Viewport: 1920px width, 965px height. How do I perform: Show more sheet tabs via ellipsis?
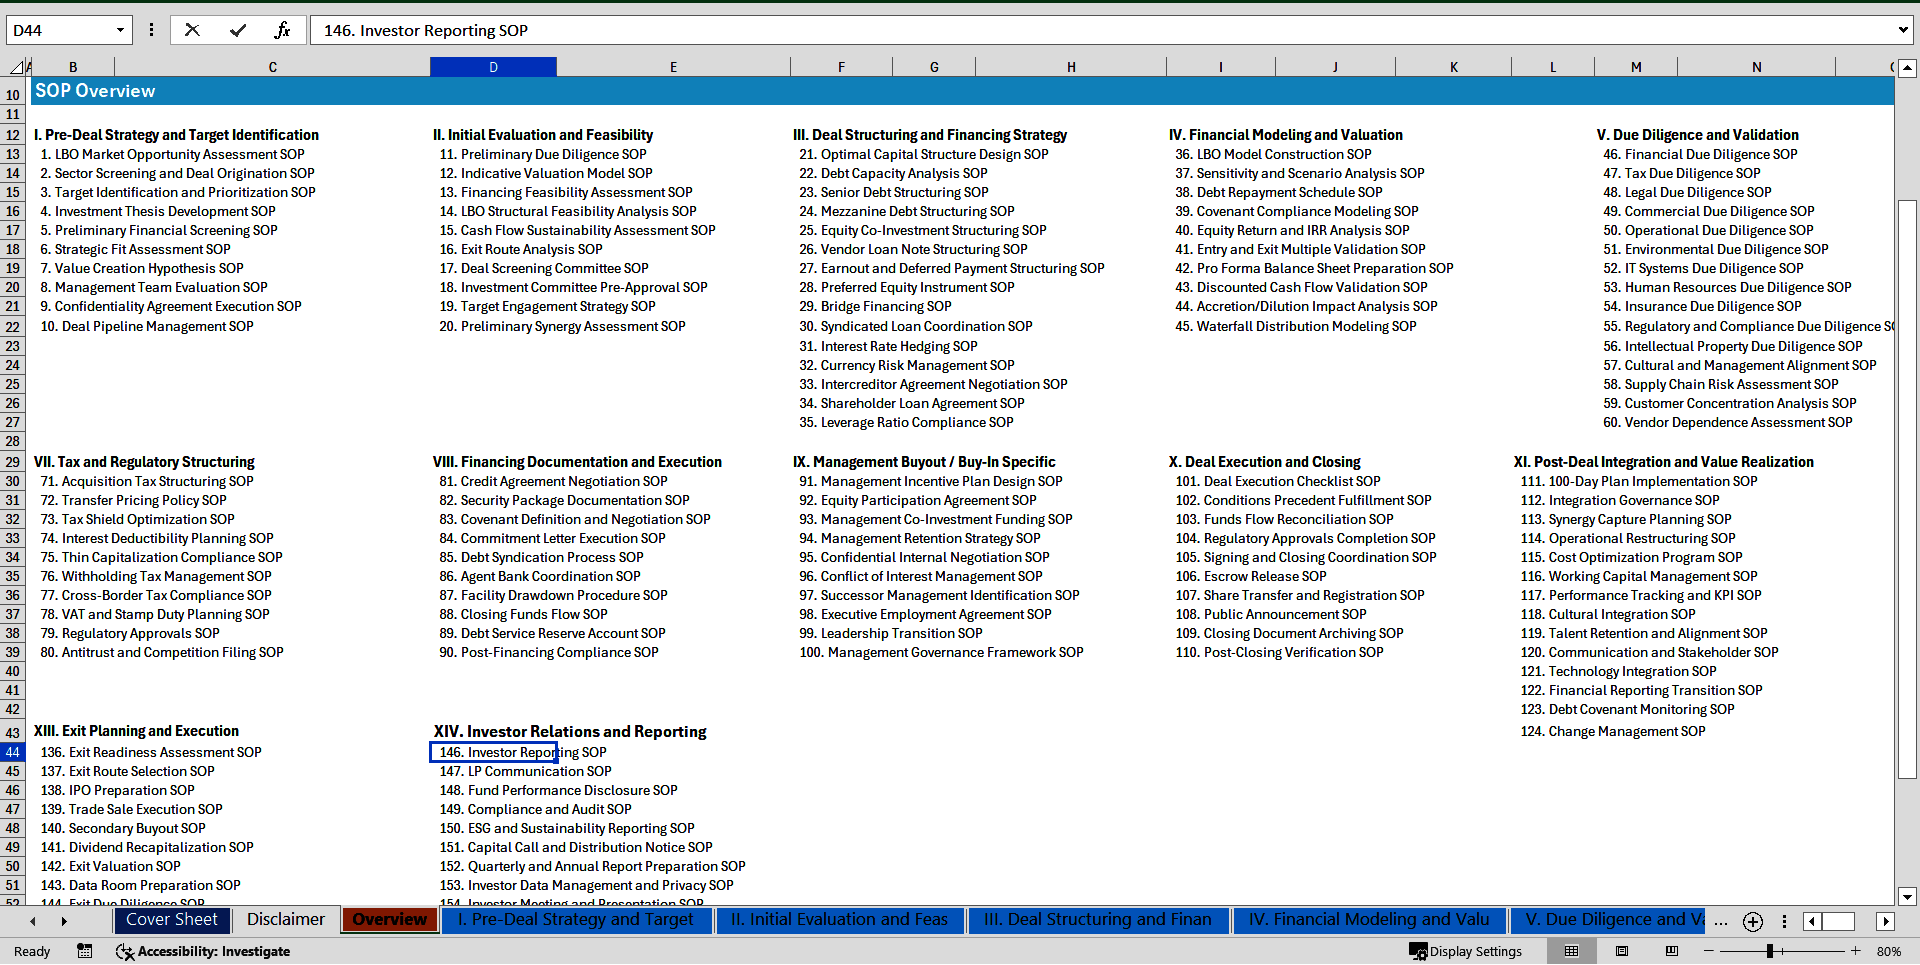click(1720, 921)
